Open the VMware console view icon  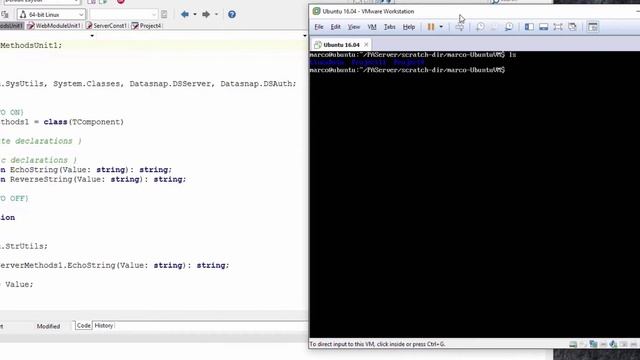click(x=593, y=27)
